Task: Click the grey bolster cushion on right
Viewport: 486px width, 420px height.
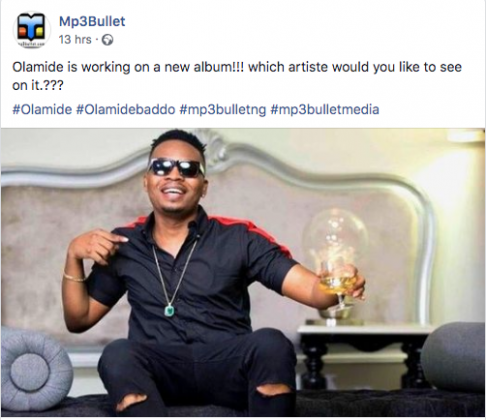Action: click(x=453, y=357)
